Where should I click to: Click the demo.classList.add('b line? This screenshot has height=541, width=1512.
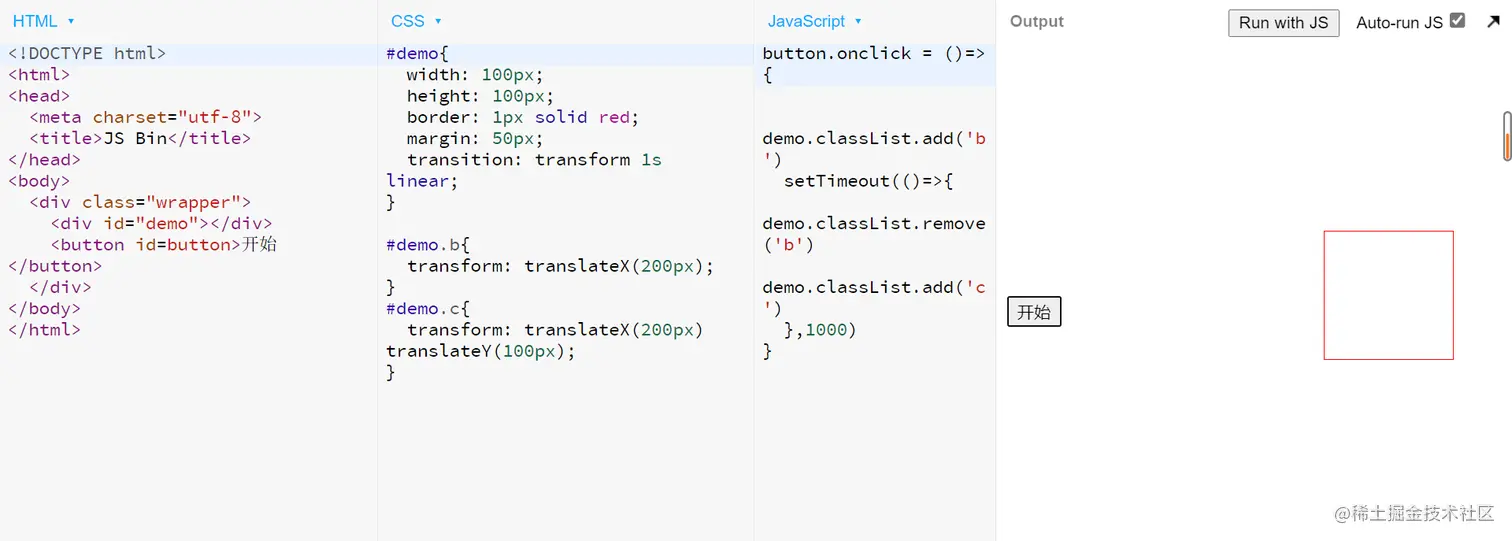click(874, 139)
